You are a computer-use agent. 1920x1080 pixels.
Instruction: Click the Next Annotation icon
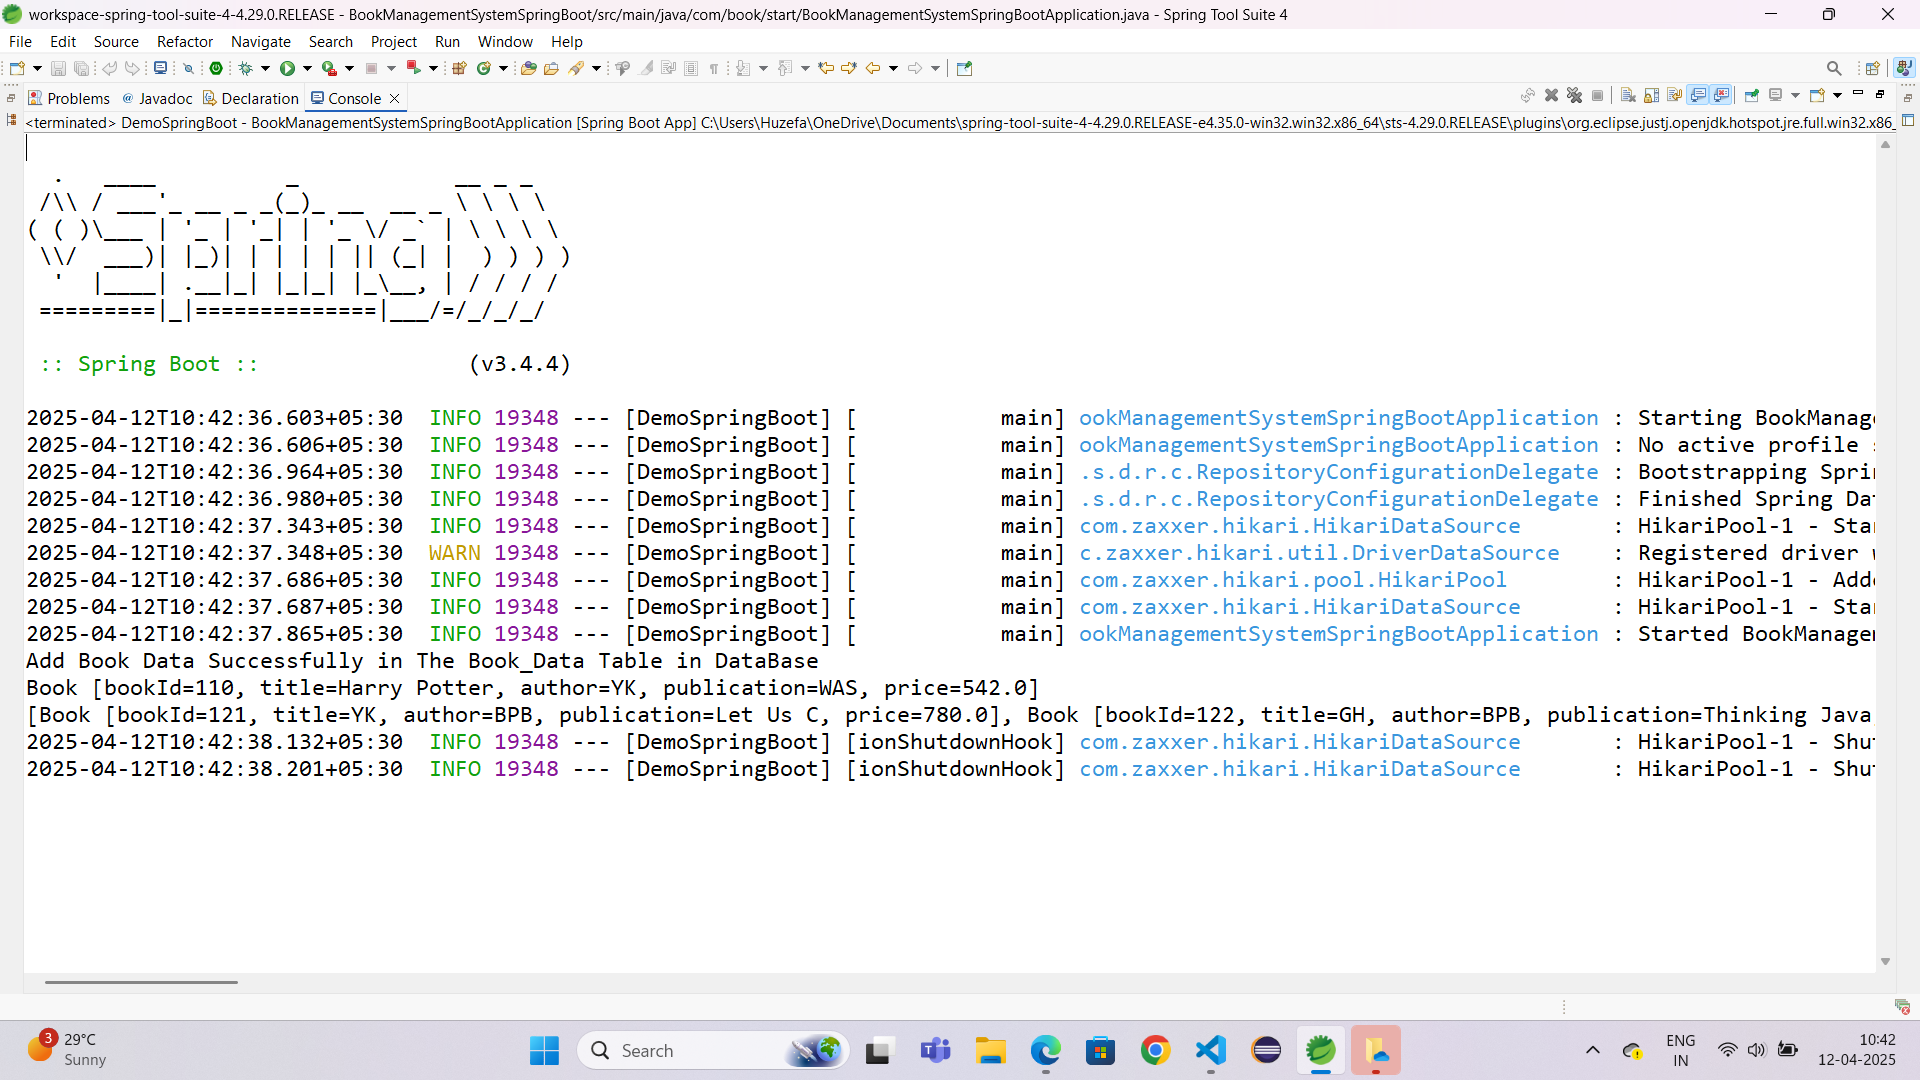[x=743, y=68]
